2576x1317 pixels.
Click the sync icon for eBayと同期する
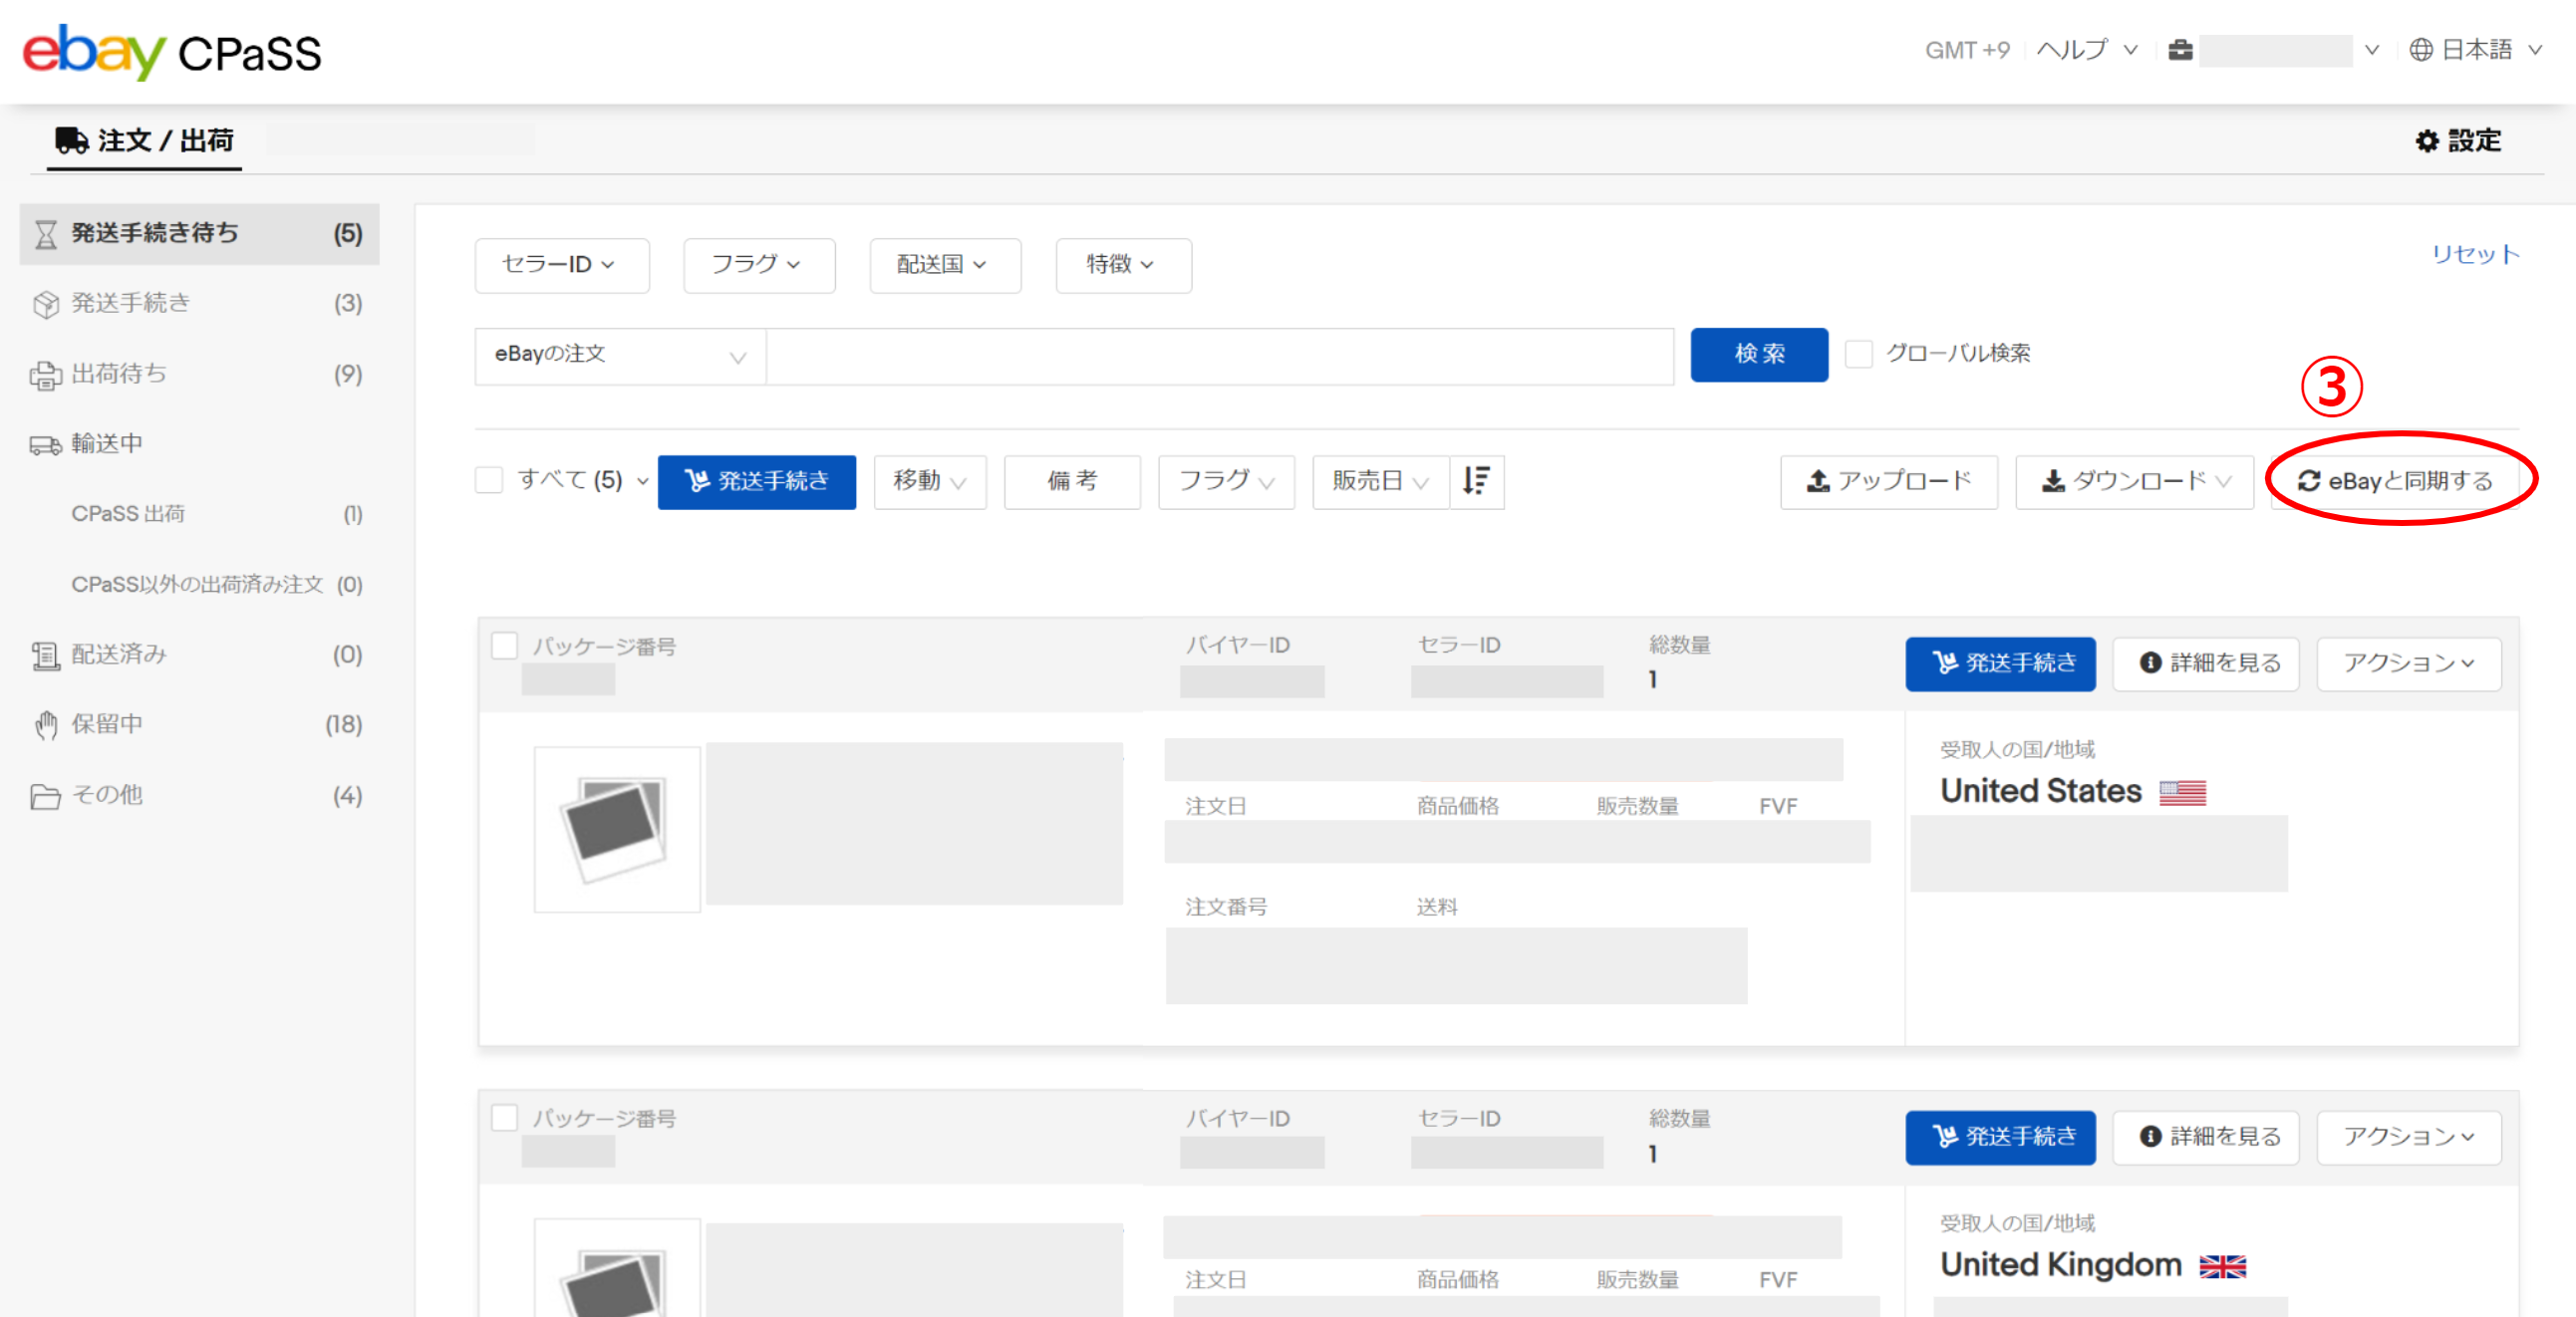[2308, 482]
